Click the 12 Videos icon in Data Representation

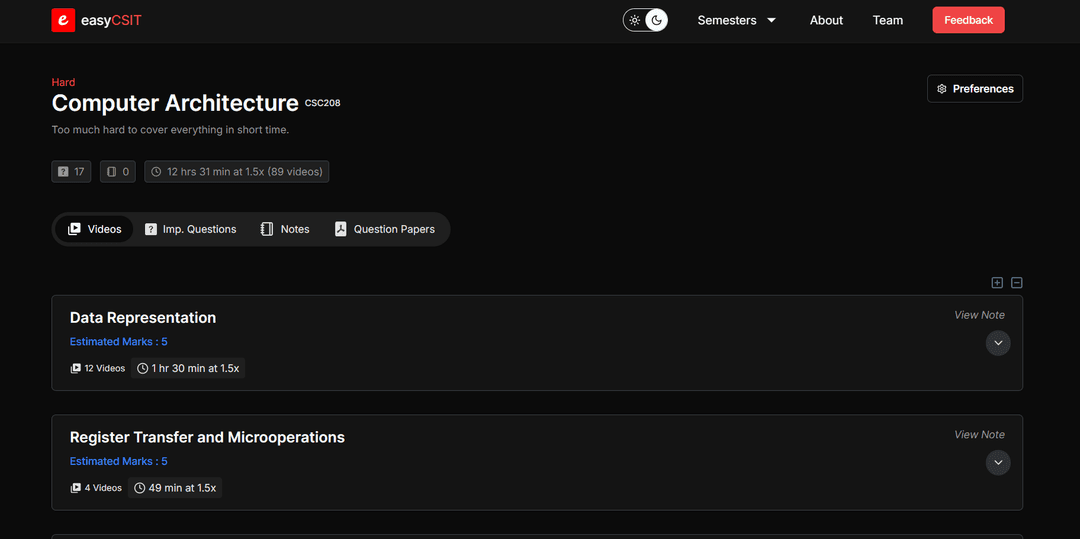(76, 368)
